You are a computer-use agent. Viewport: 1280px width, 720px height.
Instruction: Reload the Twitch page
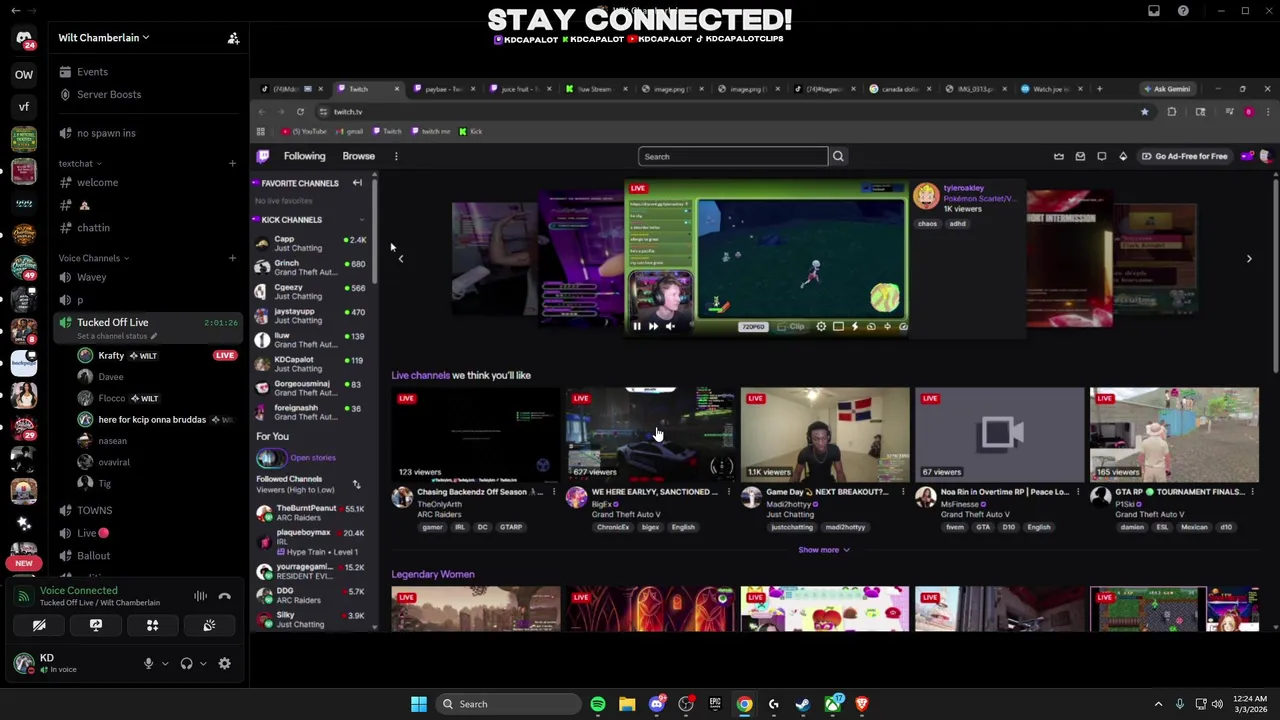coord(300,112)
